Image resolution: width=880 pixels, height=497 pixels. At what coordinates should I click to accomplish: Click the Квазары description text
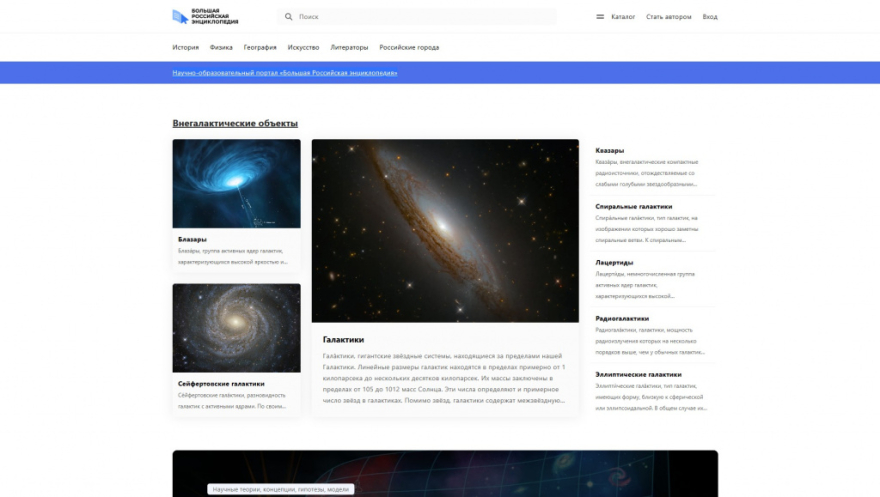[x=647, y=173]
